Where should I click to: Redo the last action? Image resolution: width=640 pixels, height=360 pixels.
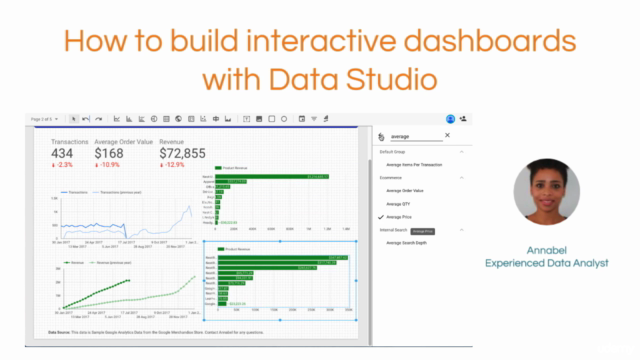pyautogui.click(x=98, y=119)
